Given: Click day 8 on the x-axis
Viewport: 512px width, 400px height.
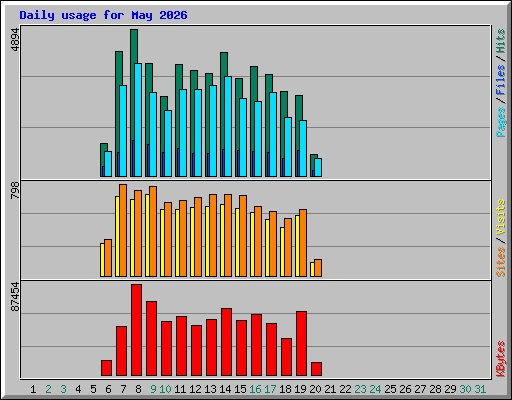Looking at the screenshot, I should (138, 389).
